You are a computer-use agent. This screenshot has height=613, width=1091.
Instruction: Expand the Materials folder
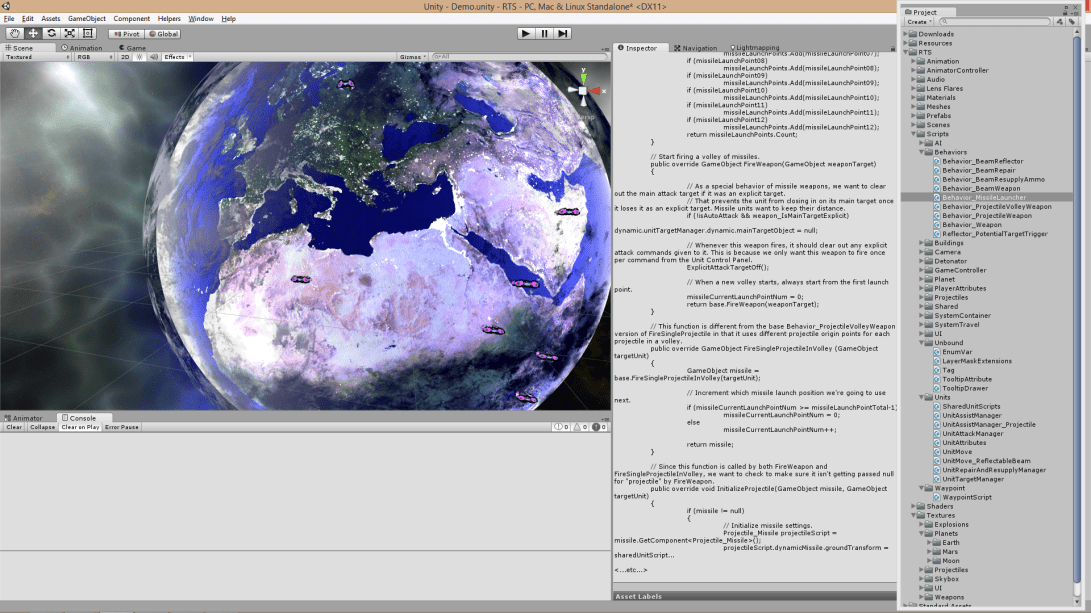(914, 98)
